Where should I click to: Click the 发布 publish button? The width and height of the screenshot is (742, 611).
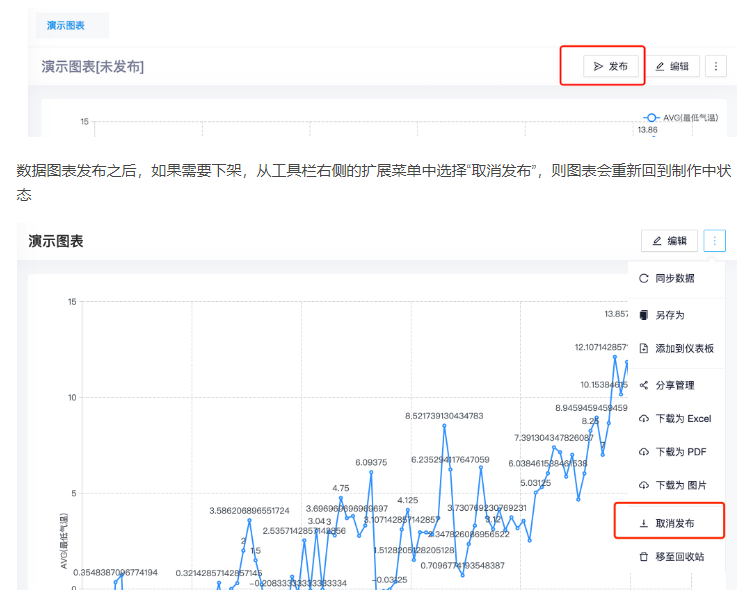[610, 66]
